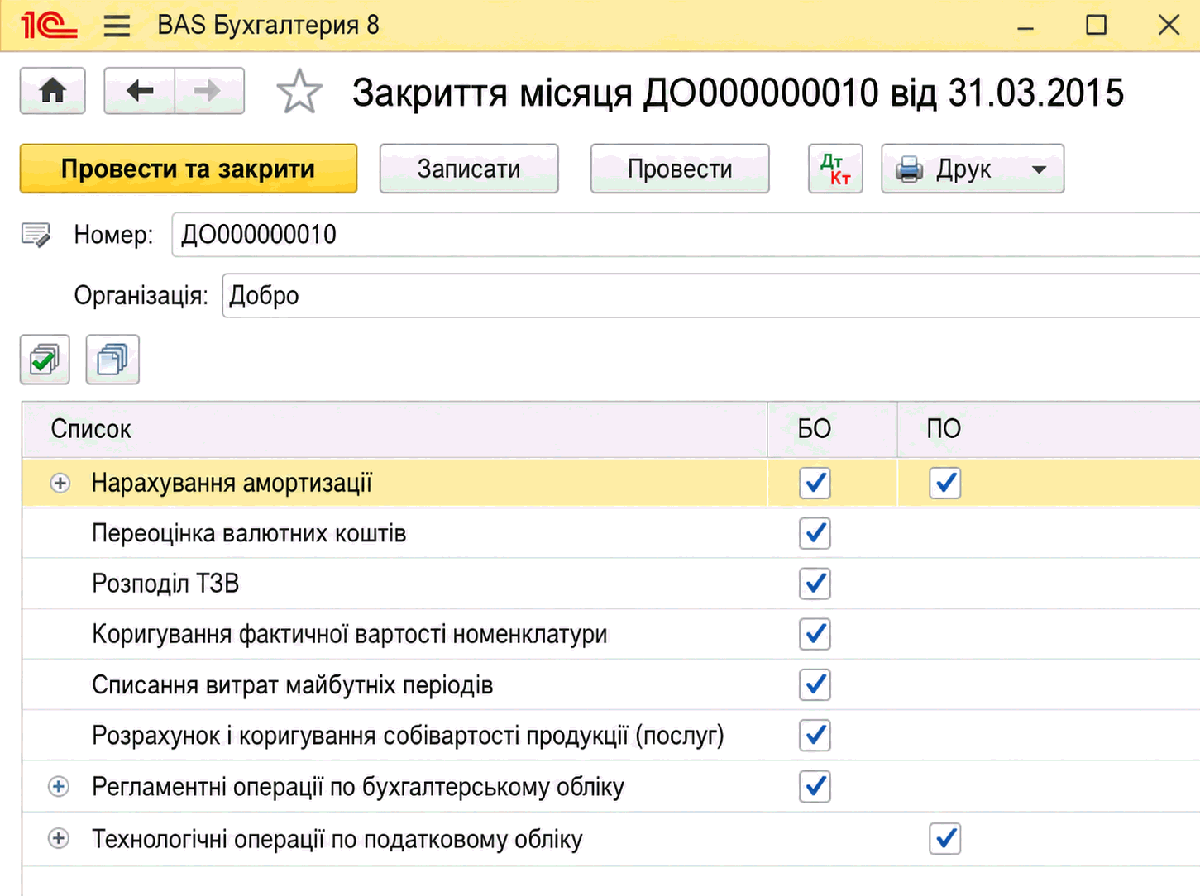Click the Організація field with Добро
Screen dimensions: 1200x896
click(x=711, y=296)
